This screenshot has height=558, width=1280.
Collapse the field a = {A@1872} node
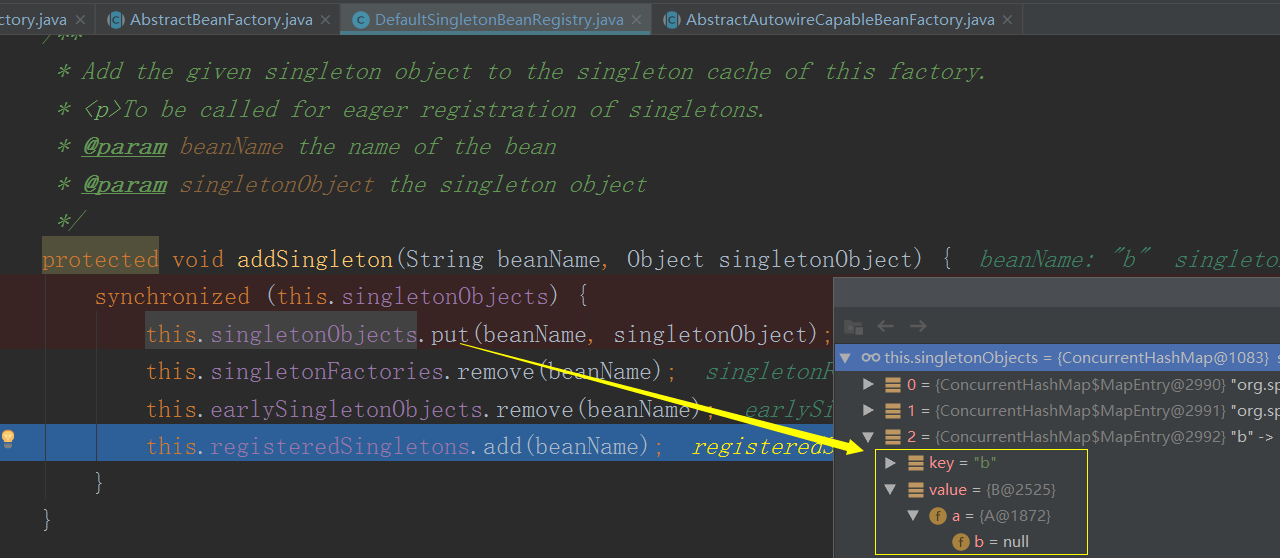[x=913, y=516]
